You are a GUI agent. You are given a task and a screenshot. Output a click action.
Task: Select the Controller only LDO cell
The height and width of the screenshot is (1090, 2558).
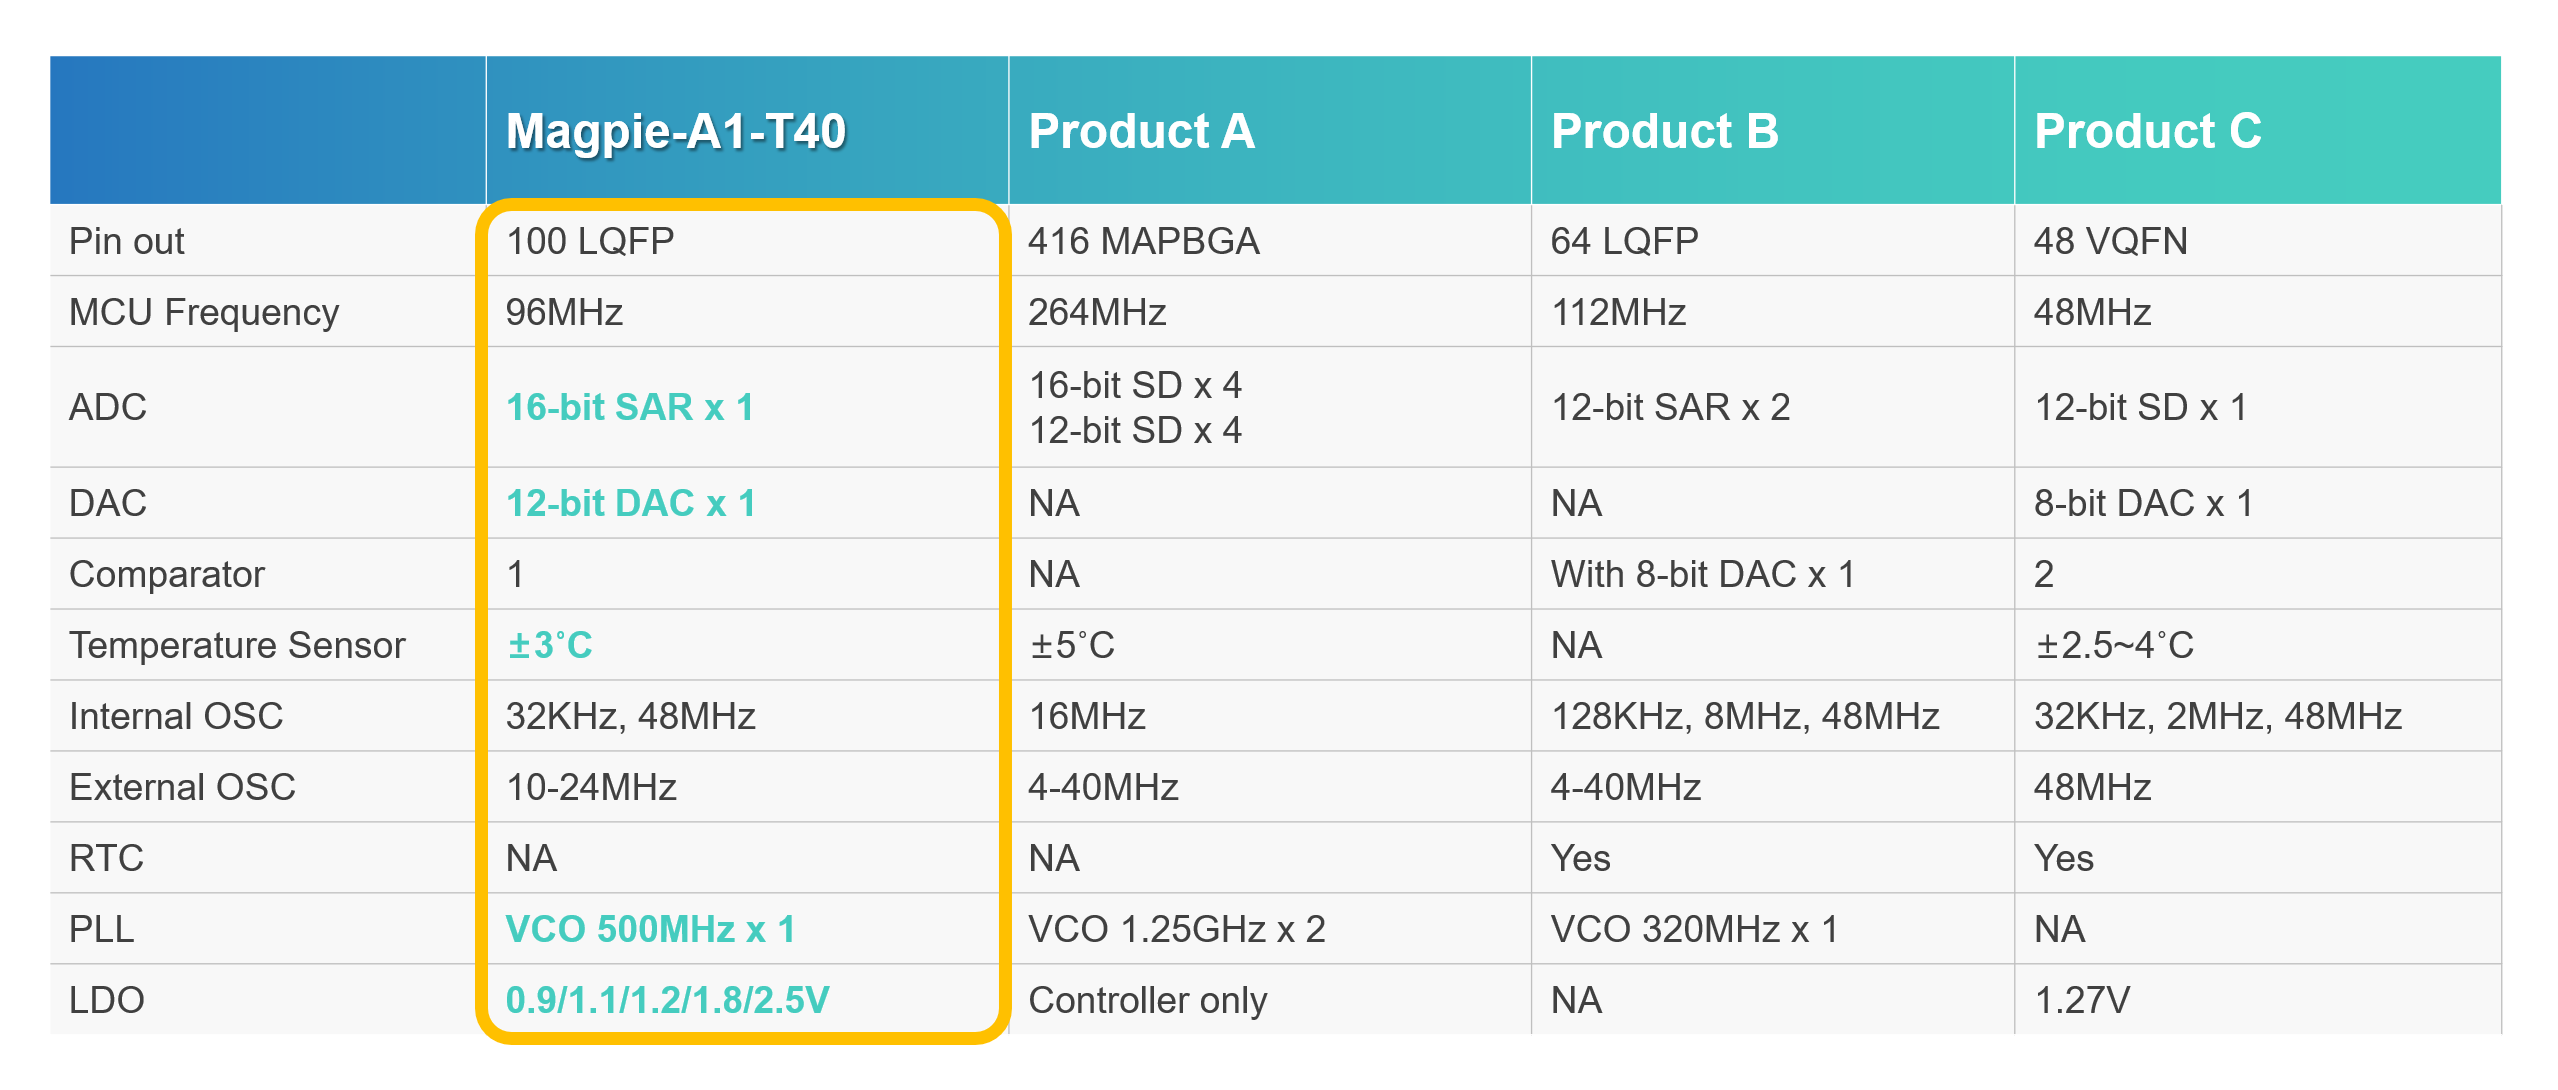tap(1147, 1000)
